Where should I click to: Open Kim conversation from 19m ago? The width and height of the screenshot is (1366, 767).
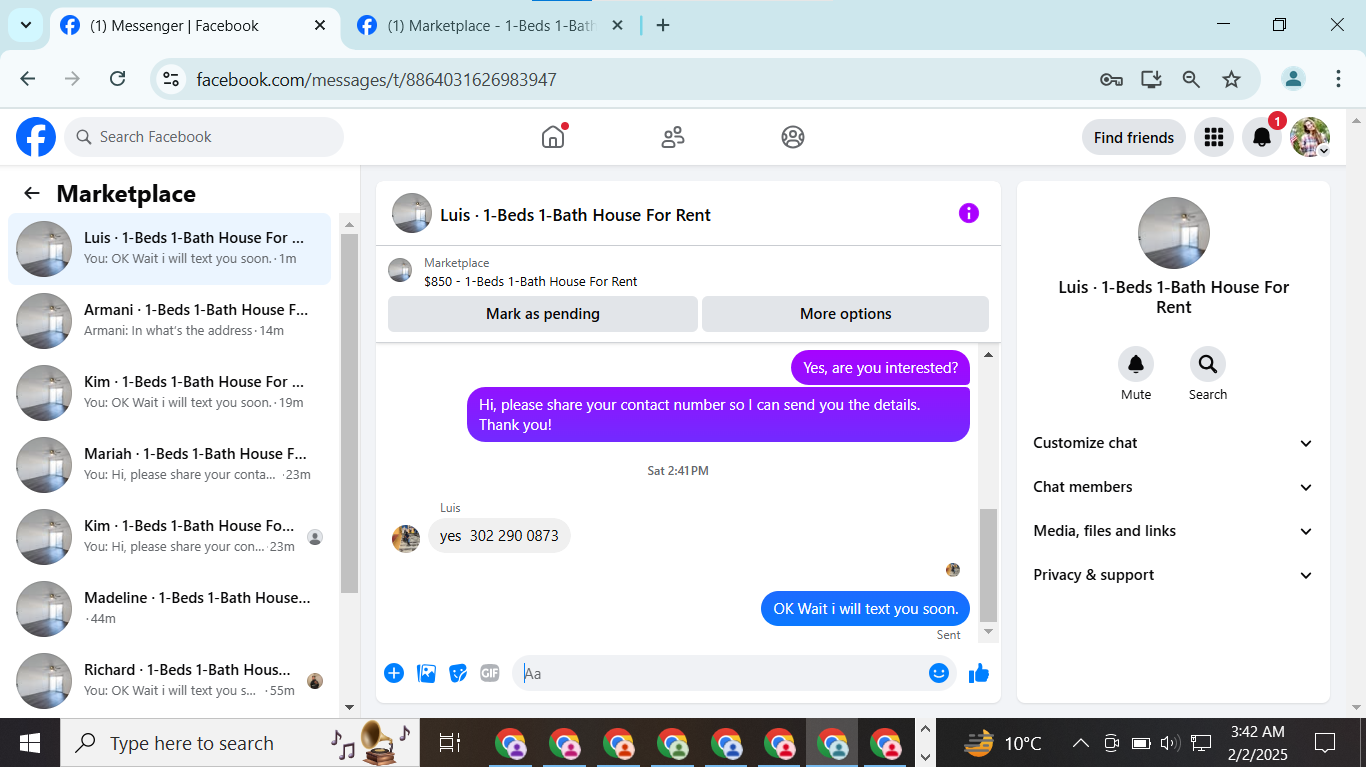coord(170,393)
